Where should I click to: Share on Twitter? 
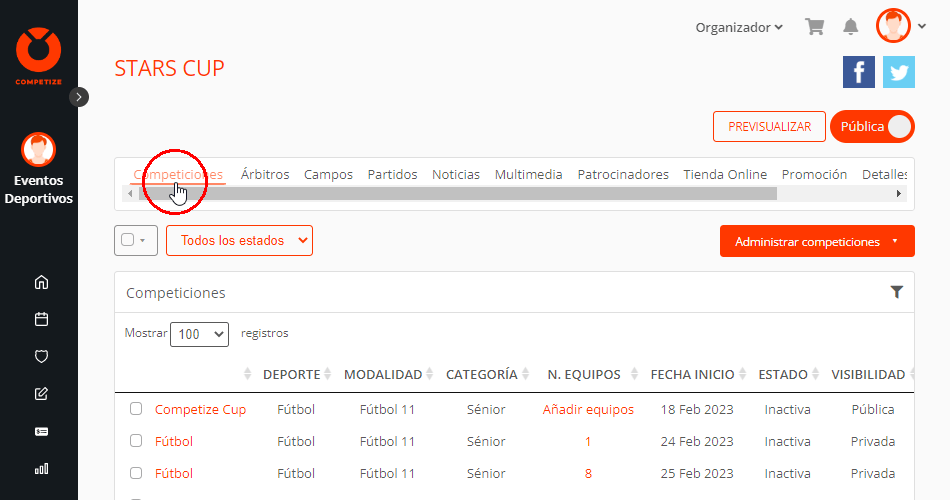click(x=899, y=72)
